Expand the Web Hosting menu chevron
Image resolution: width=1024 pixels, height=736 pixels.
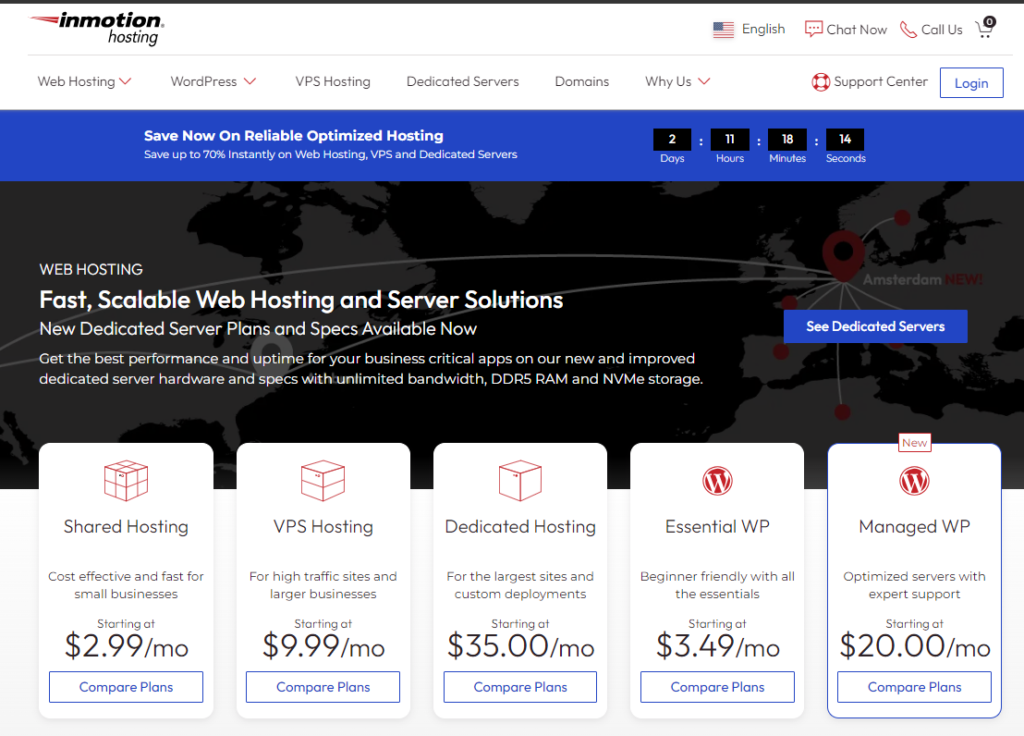[125, 82]
